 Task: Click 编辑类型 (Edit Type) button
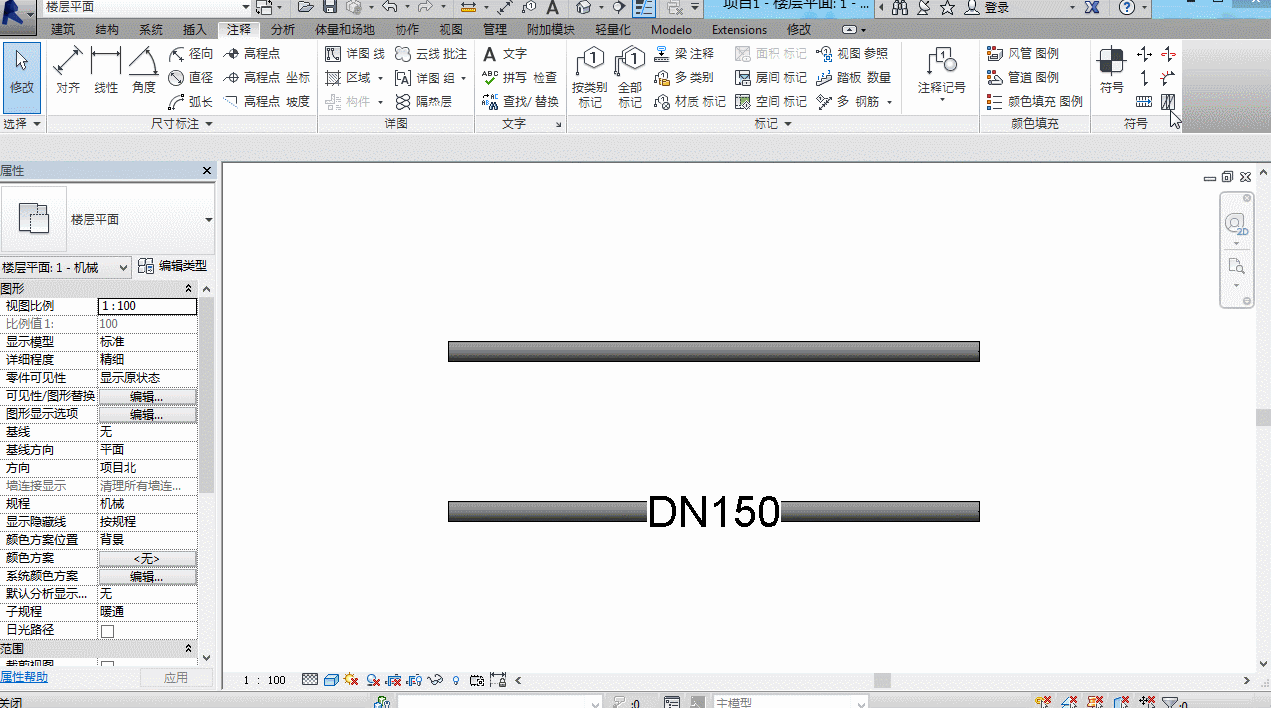pyautogui.click(x=172, y=266)
